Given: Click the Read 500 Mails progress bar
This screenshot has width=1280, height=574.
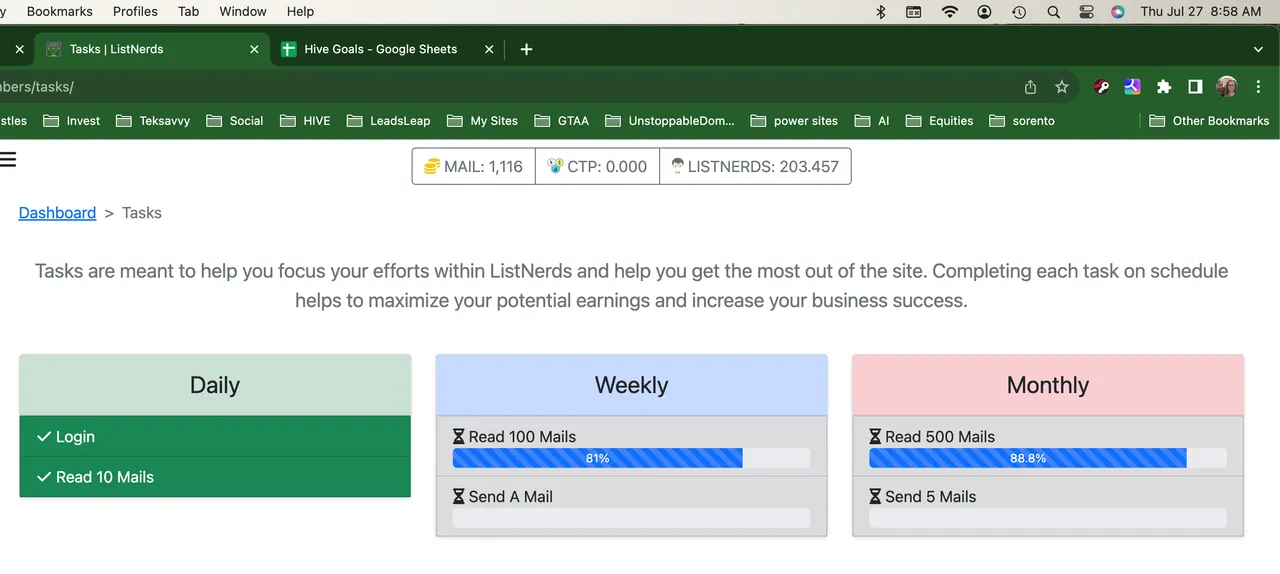Looking at the screenshot, I should click(1048, 458).
